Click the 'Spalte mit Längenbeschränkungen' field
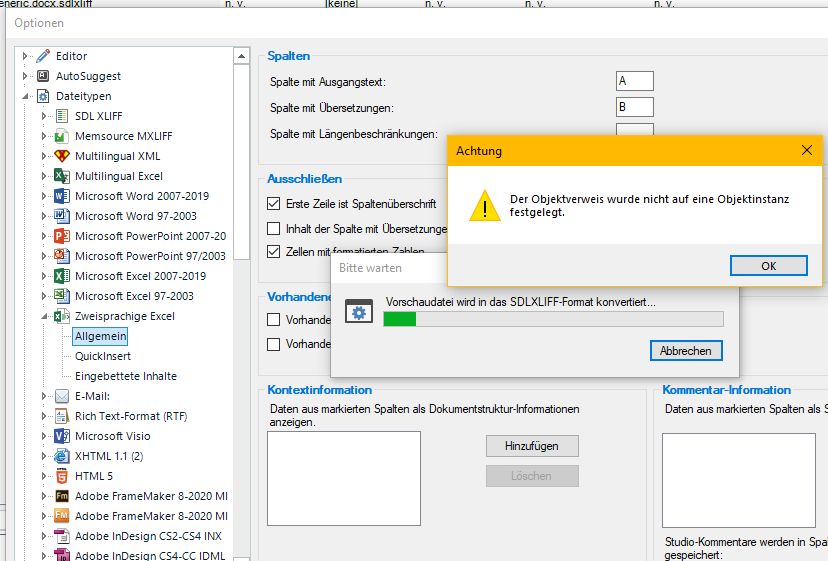Viewport: 828px width, 561px height. coord(635,129)
